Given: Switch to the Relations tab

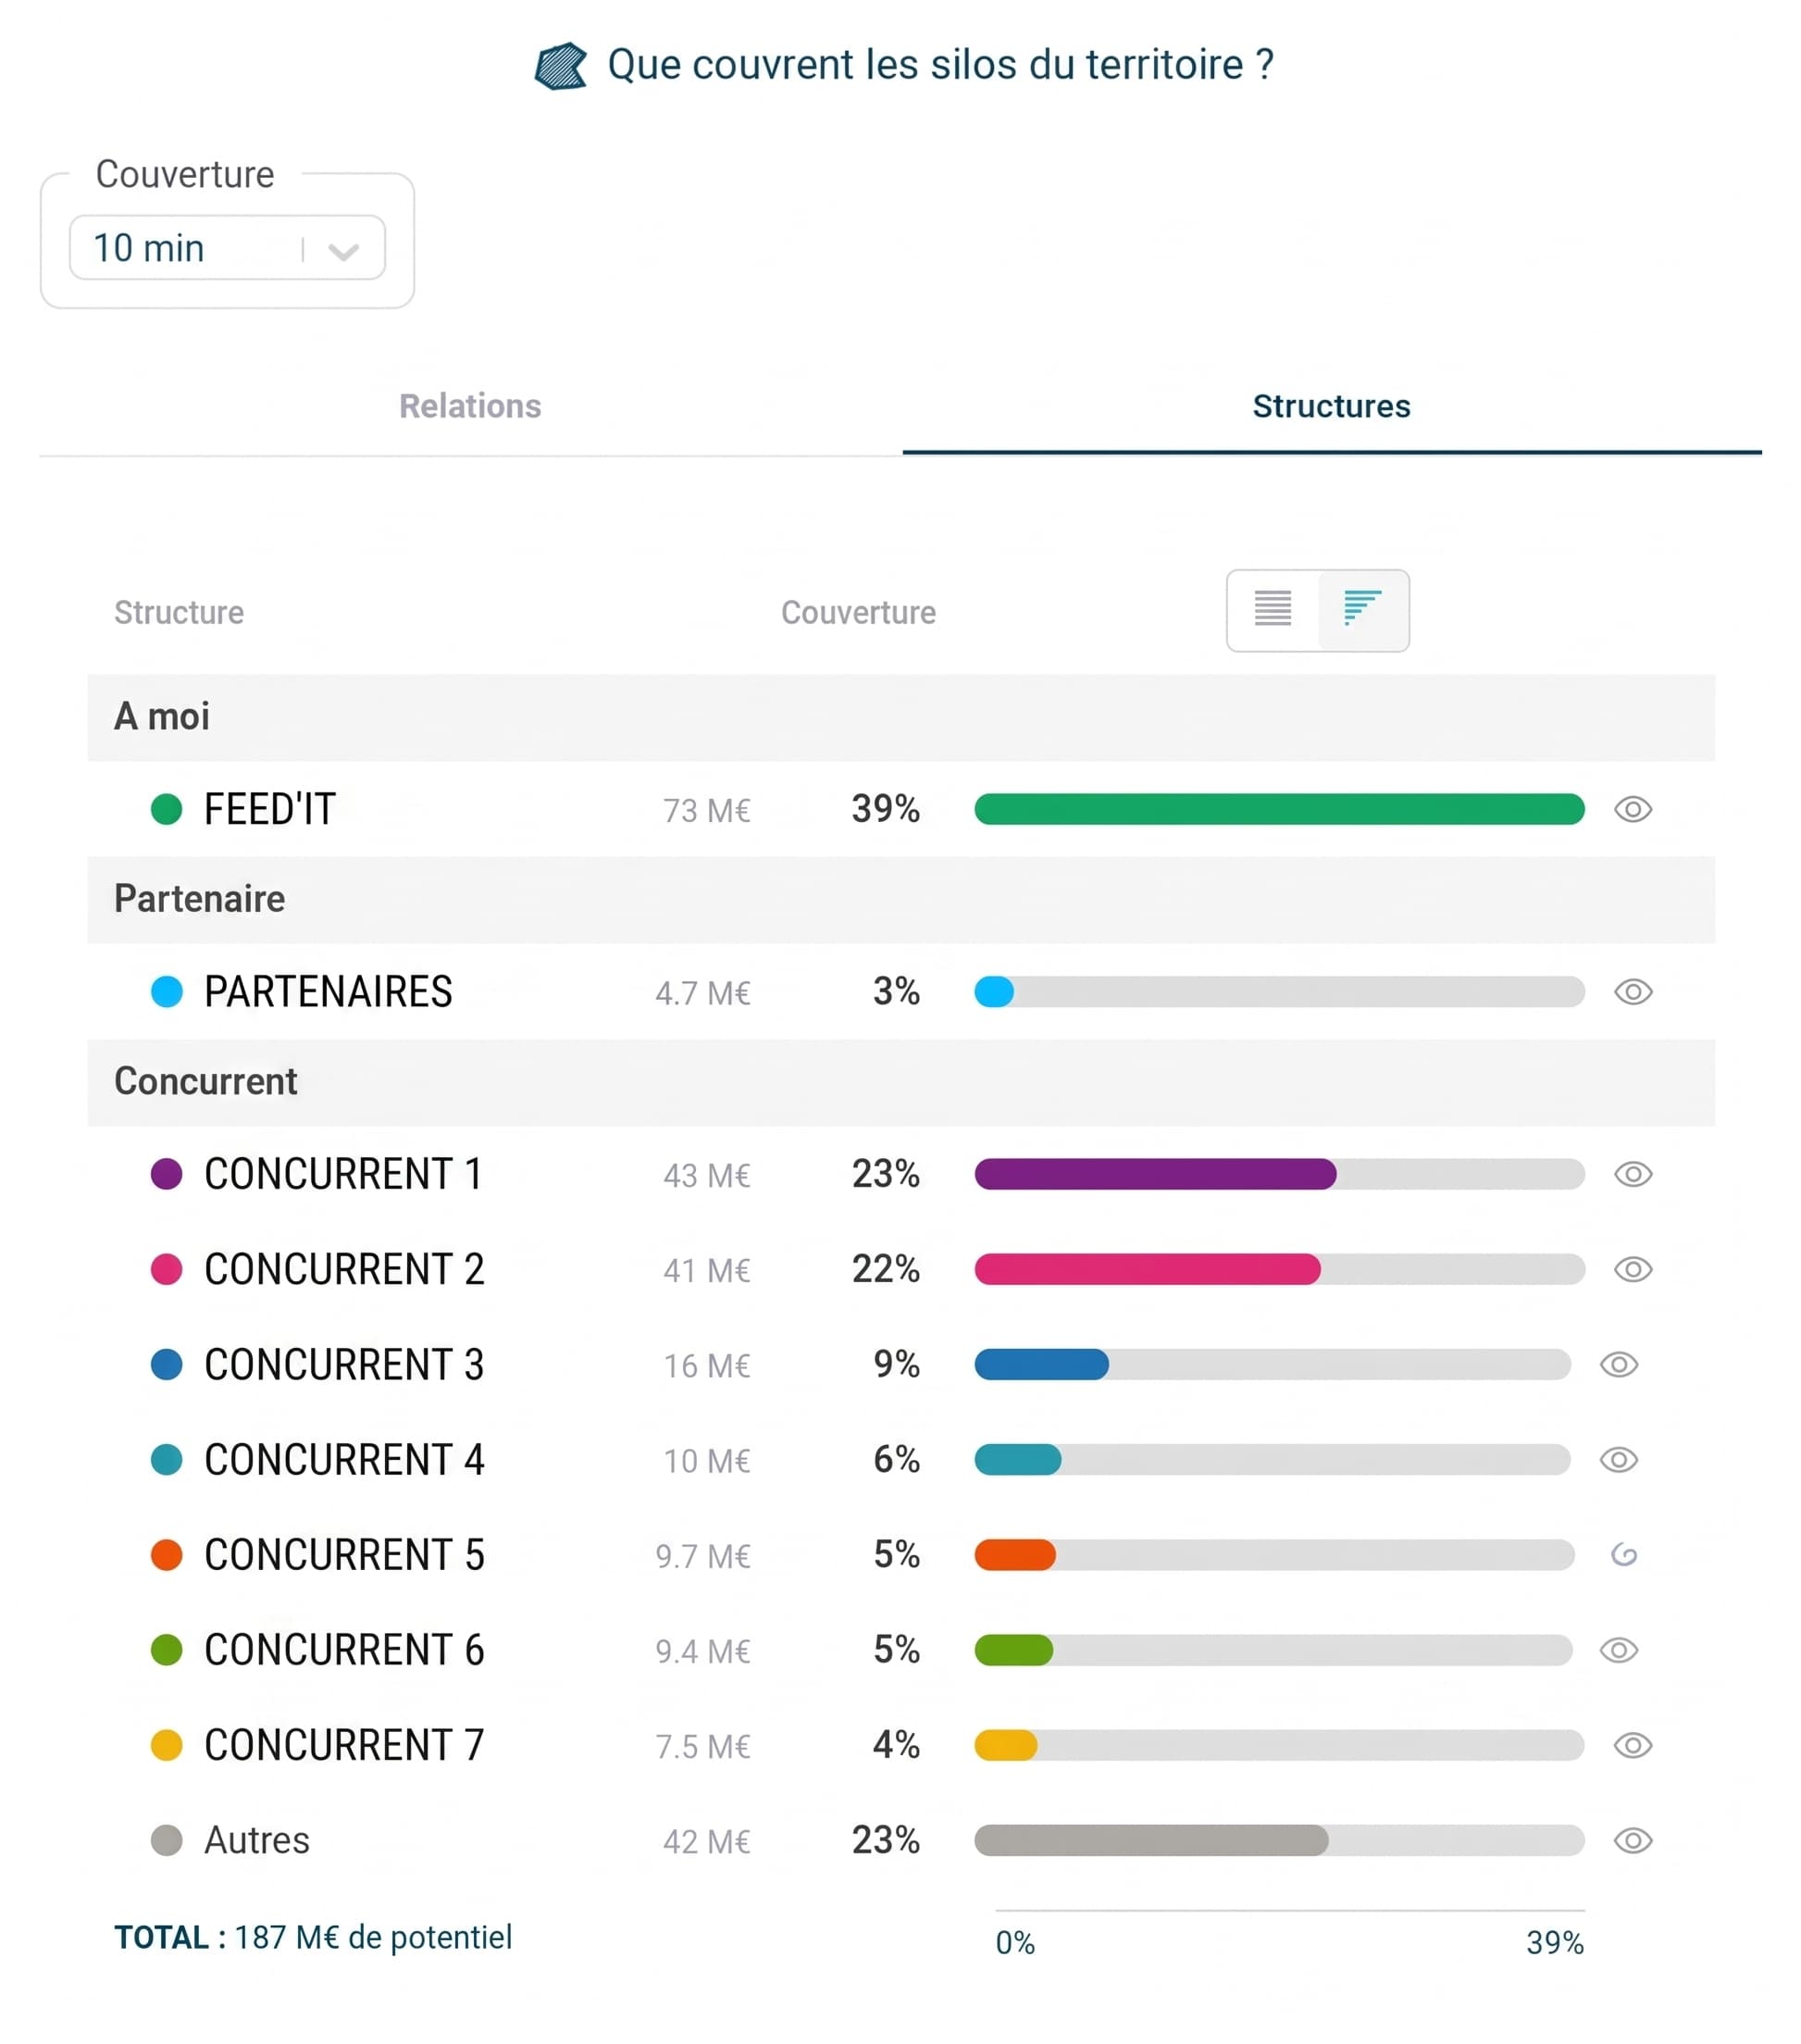Looking at the screenshot, I should [x=470, y=406].
